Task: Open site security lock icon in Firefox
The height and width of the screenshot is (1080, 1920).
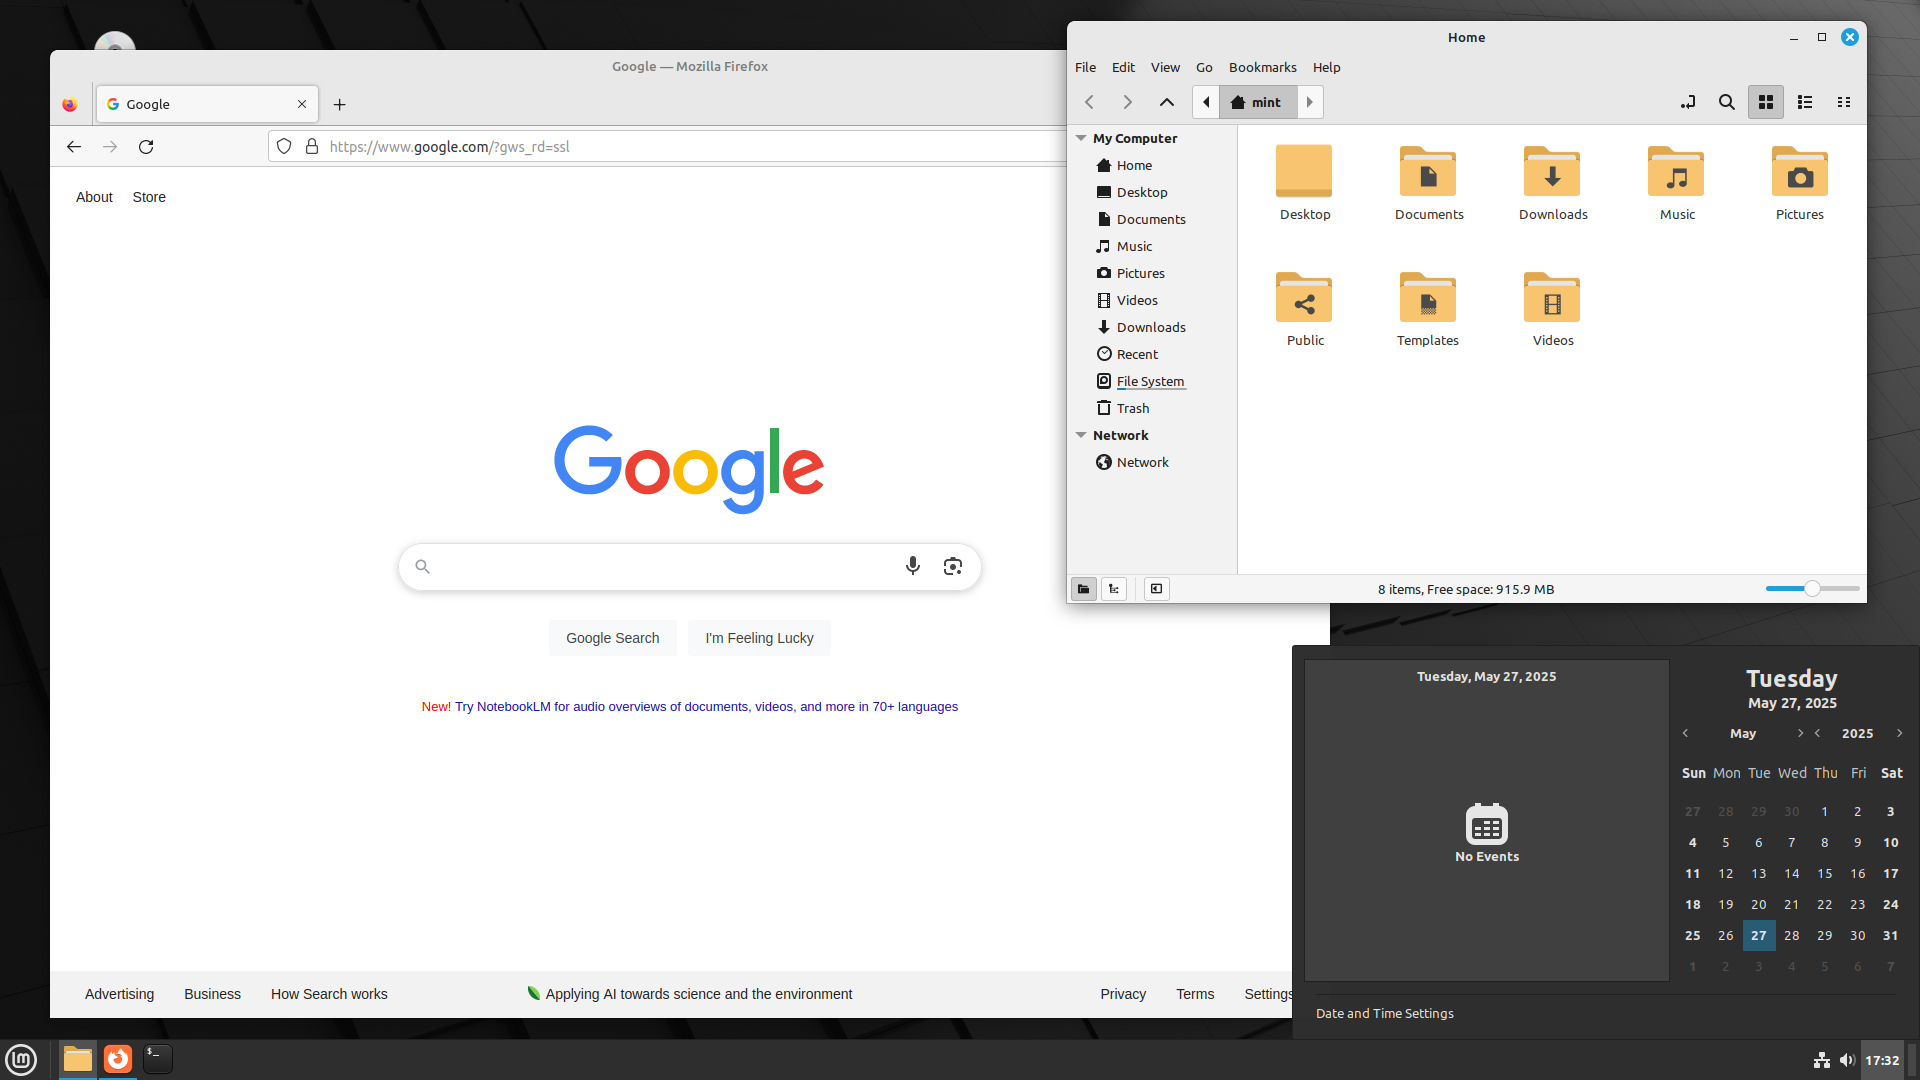Action: pyautogui.click(x=312, y=147)
